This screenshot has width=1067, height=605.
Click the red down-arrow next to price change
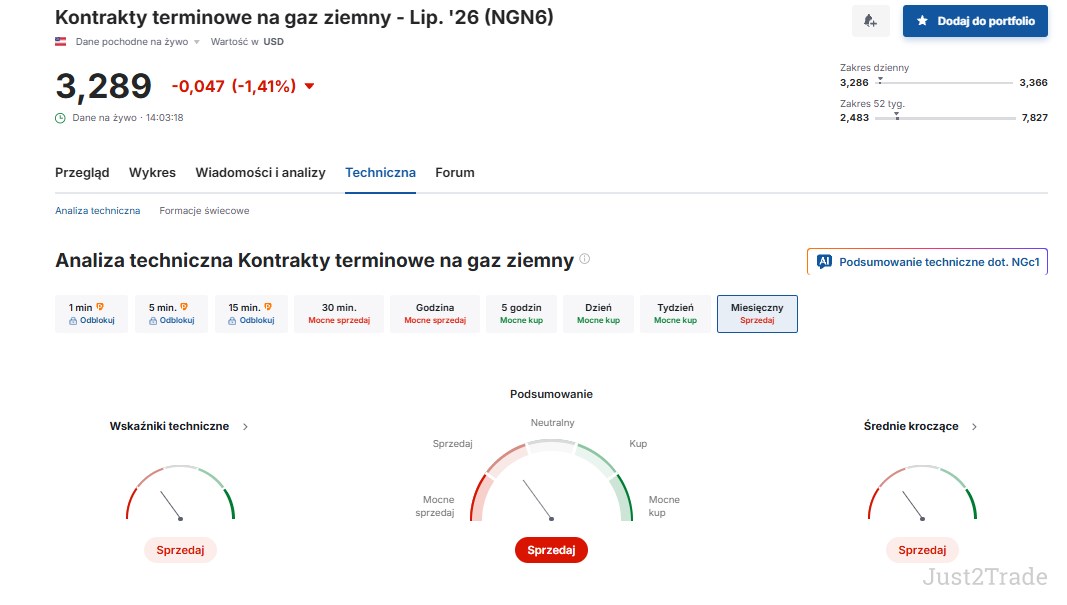[x=310, y=86]
